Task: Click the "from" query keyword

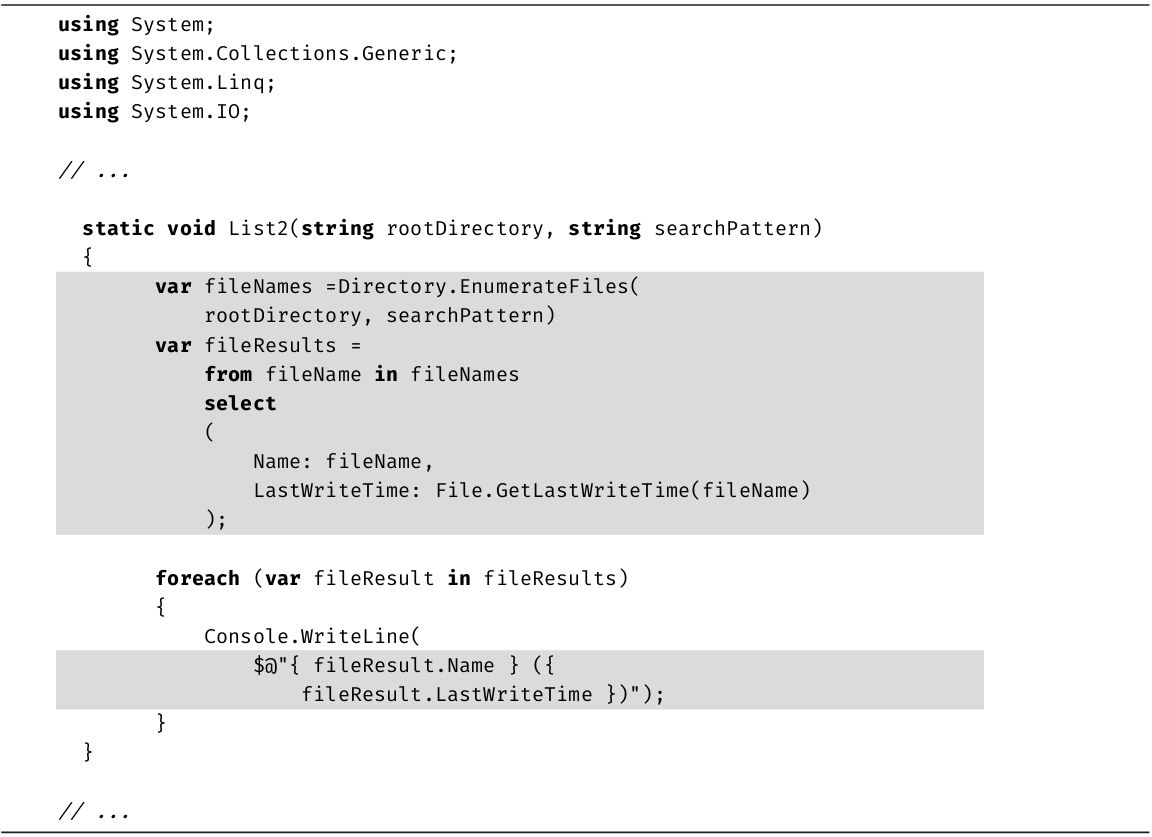Action: coord(228,374)
